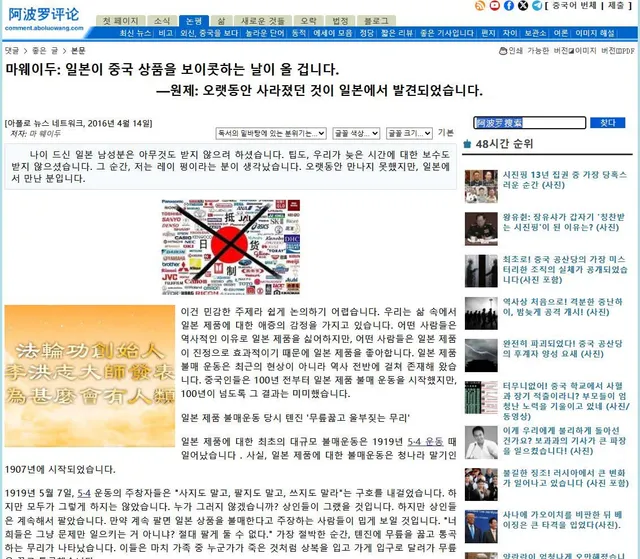The image size is (640, 559).
Task: Click the author name 마 웨이두
Action: pyautogui.click(x=43, y=133)
